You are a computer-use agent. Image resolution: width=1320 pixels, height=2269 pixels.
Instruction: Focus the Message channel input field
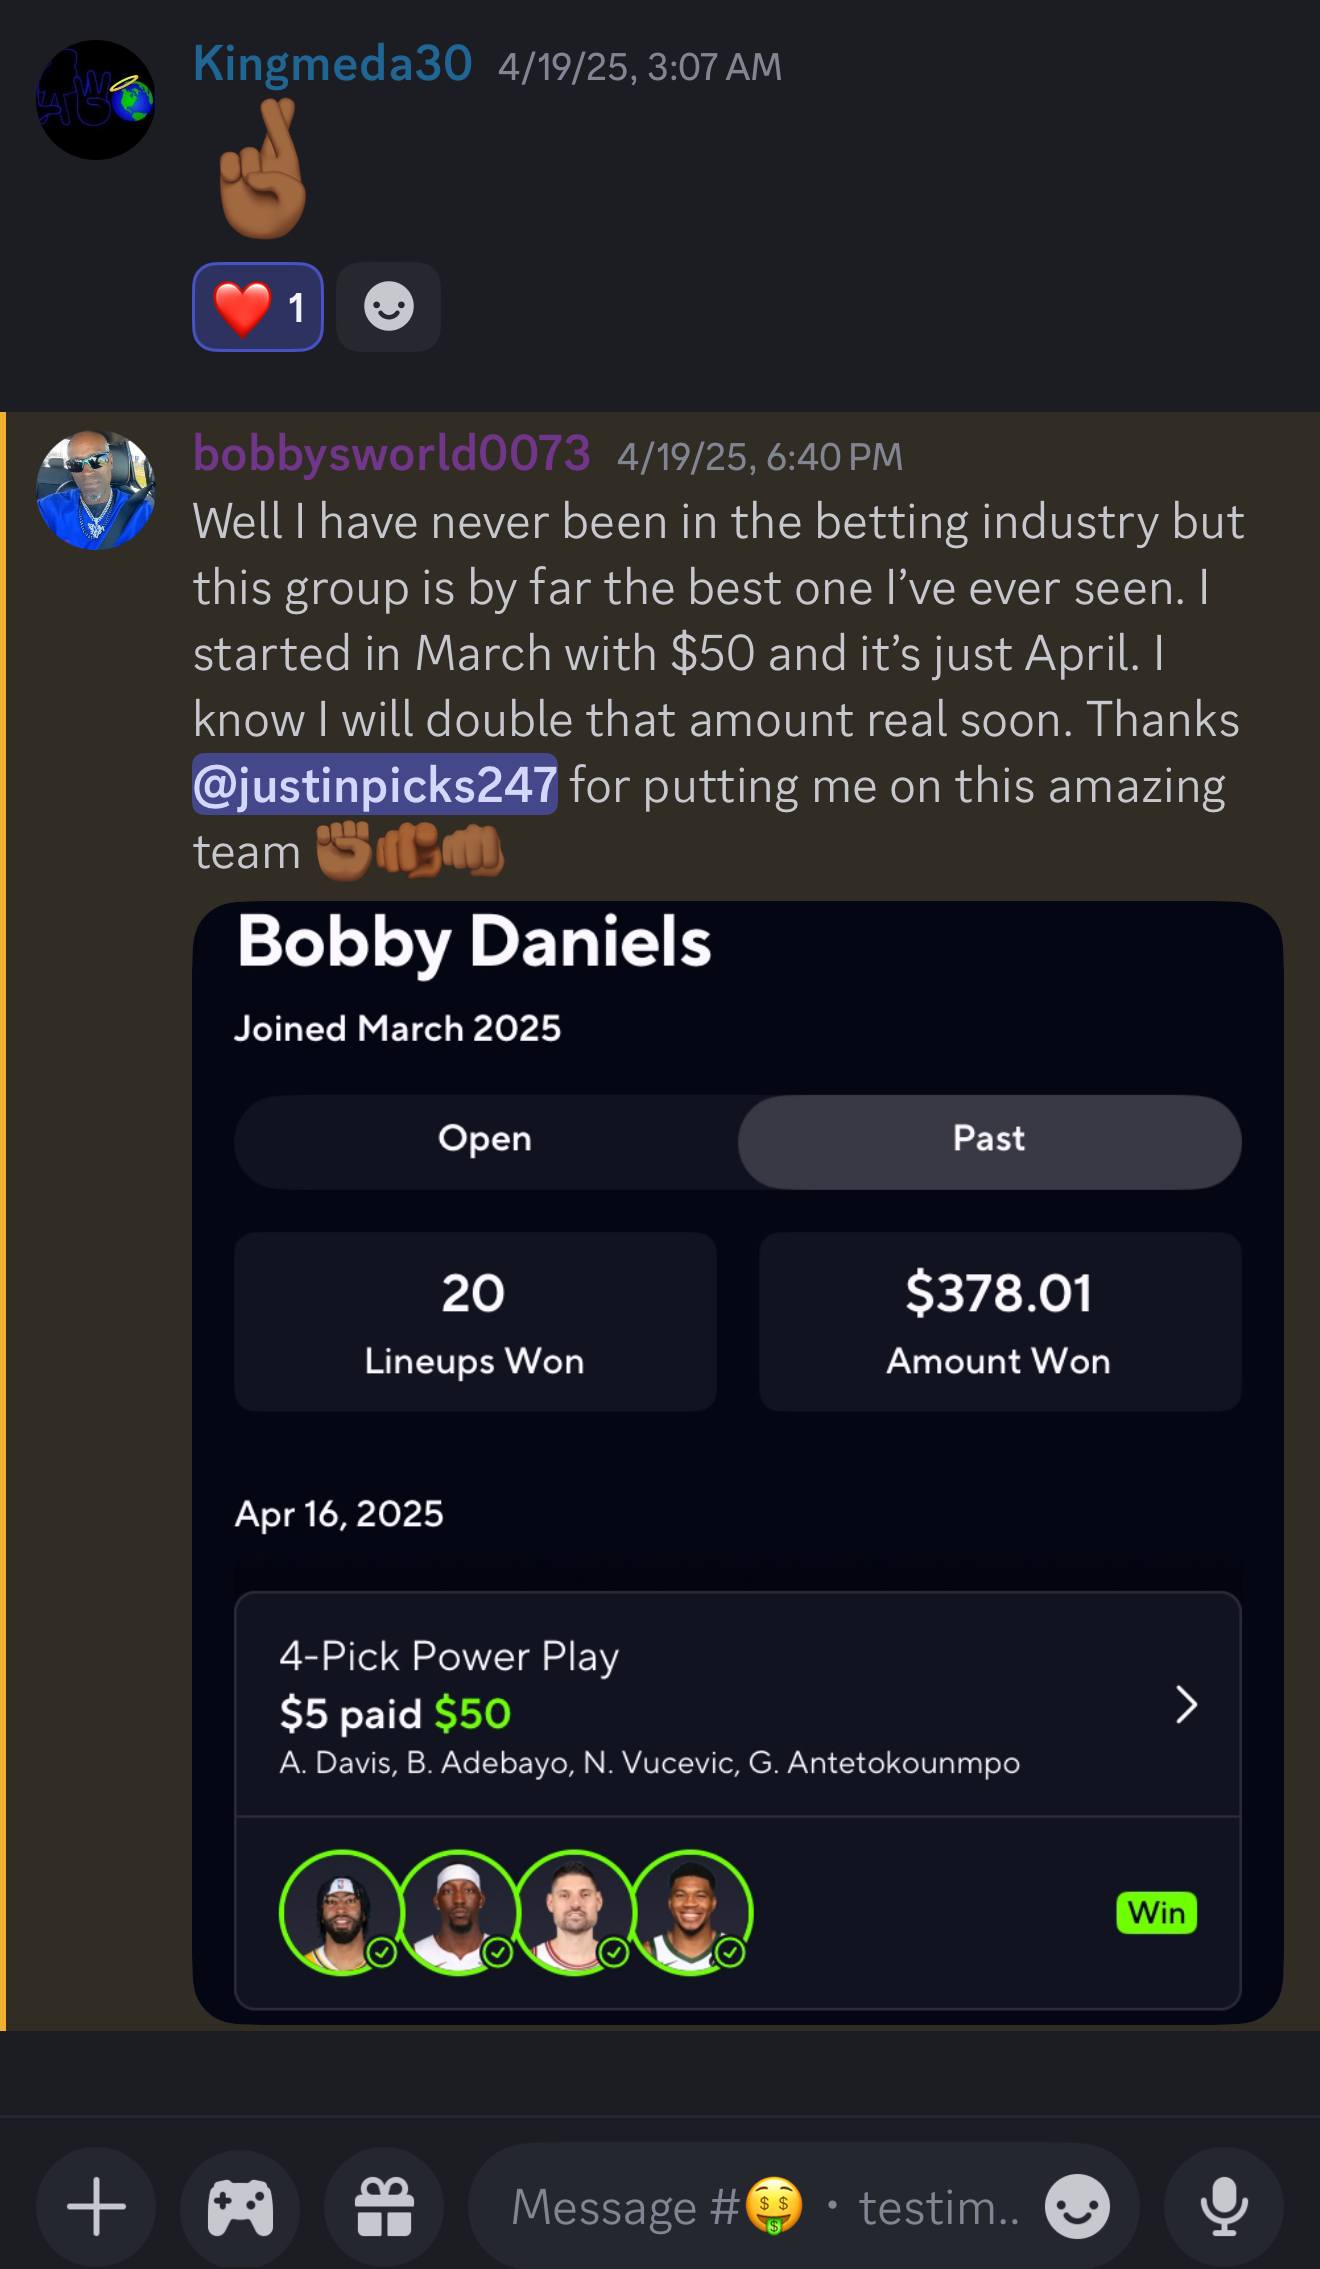tap(760, 2206)
